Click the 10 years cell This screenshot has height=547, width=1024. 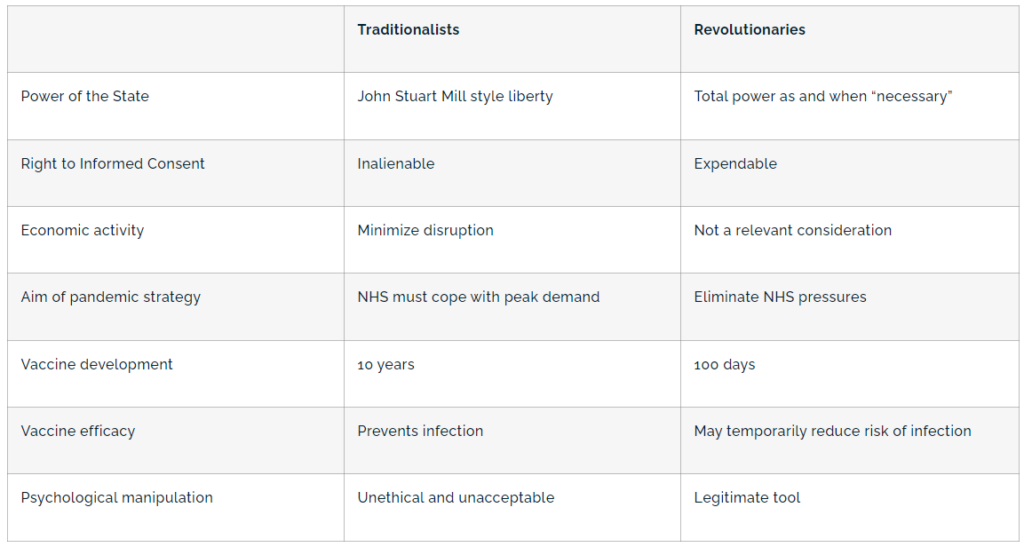point(386,365)
